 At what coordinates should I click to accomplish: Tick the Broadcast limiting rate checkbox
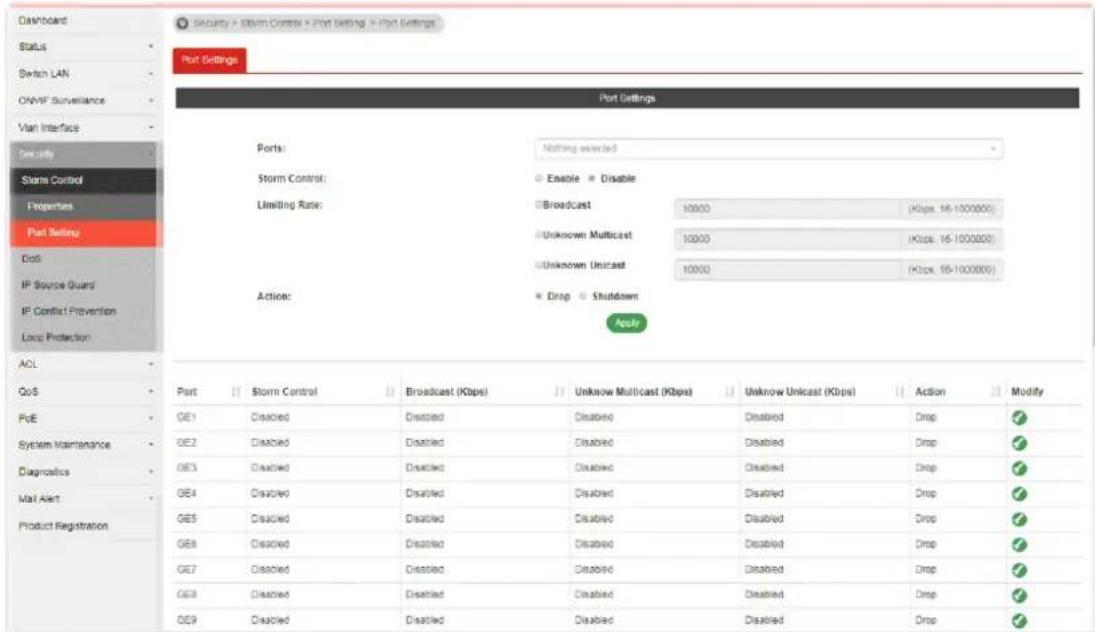tap(538, 205)
